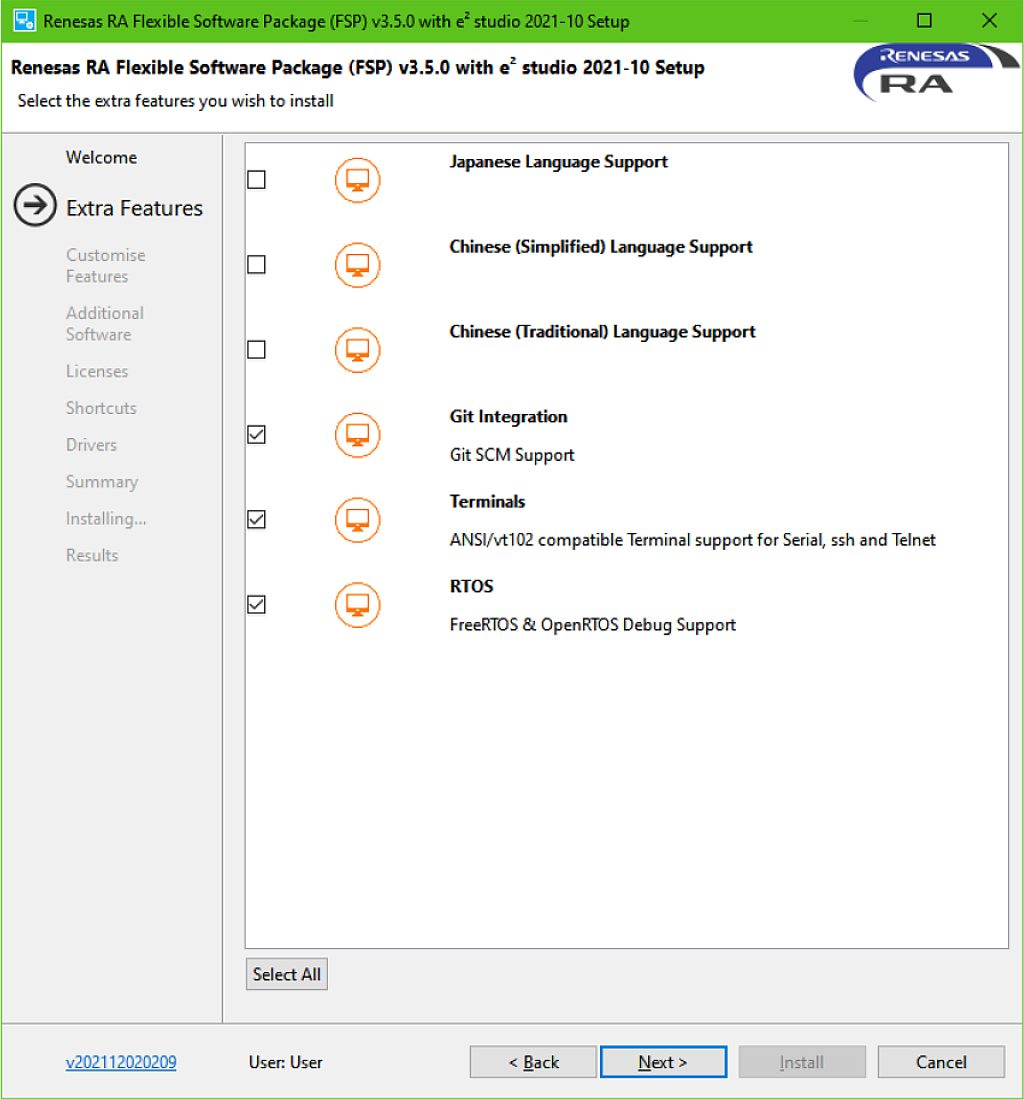Uncheck the Terminals checkbox
1024x1100 pixels.
256,520
